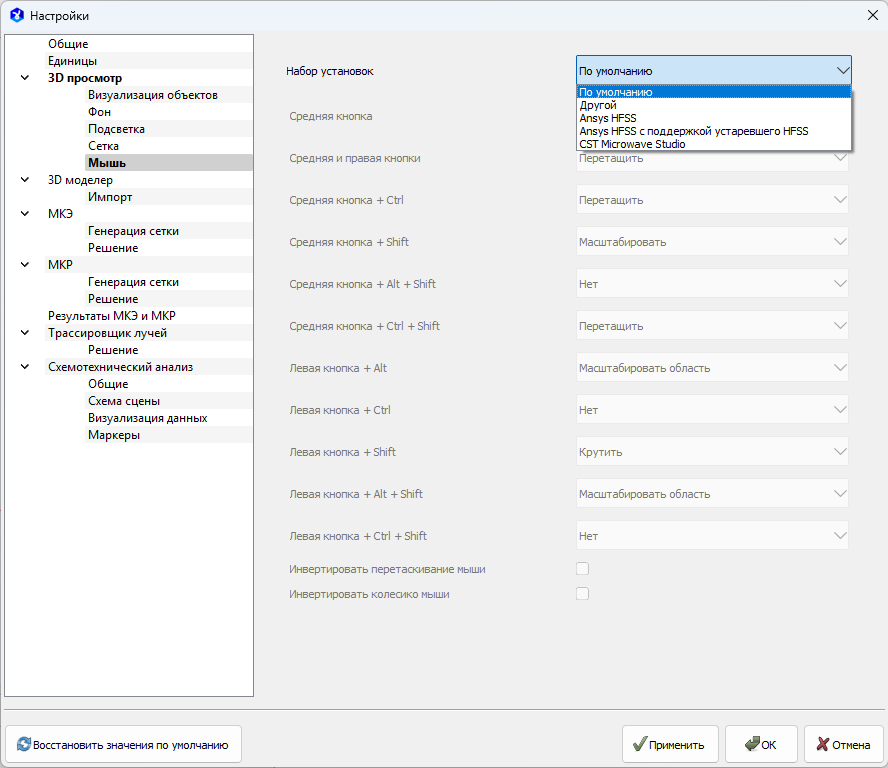Collapse the Схемотехнический анализ section
This screenshot has width=888, height=768.
tap(25, 367)
